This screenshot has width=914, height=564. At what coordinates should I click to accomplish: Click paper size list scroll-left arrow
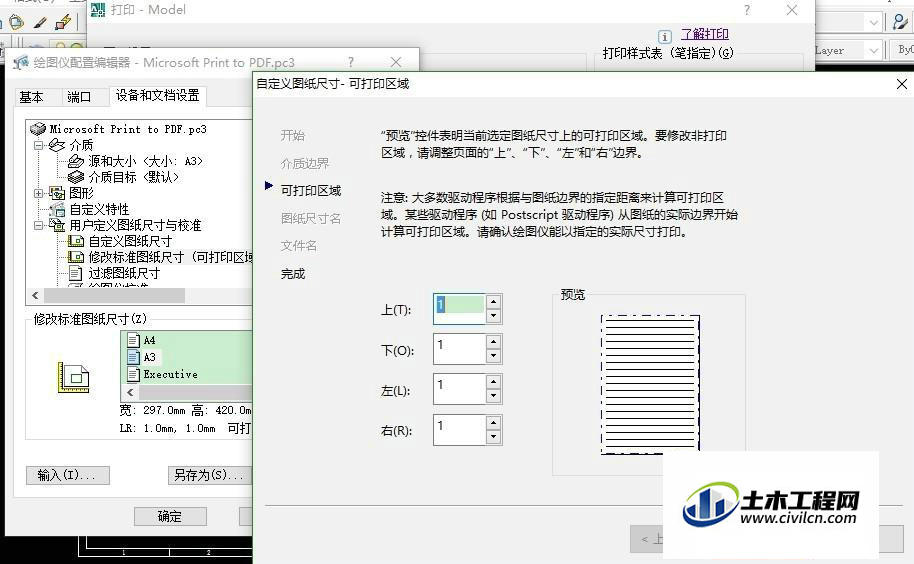click(x=131, y=392)
